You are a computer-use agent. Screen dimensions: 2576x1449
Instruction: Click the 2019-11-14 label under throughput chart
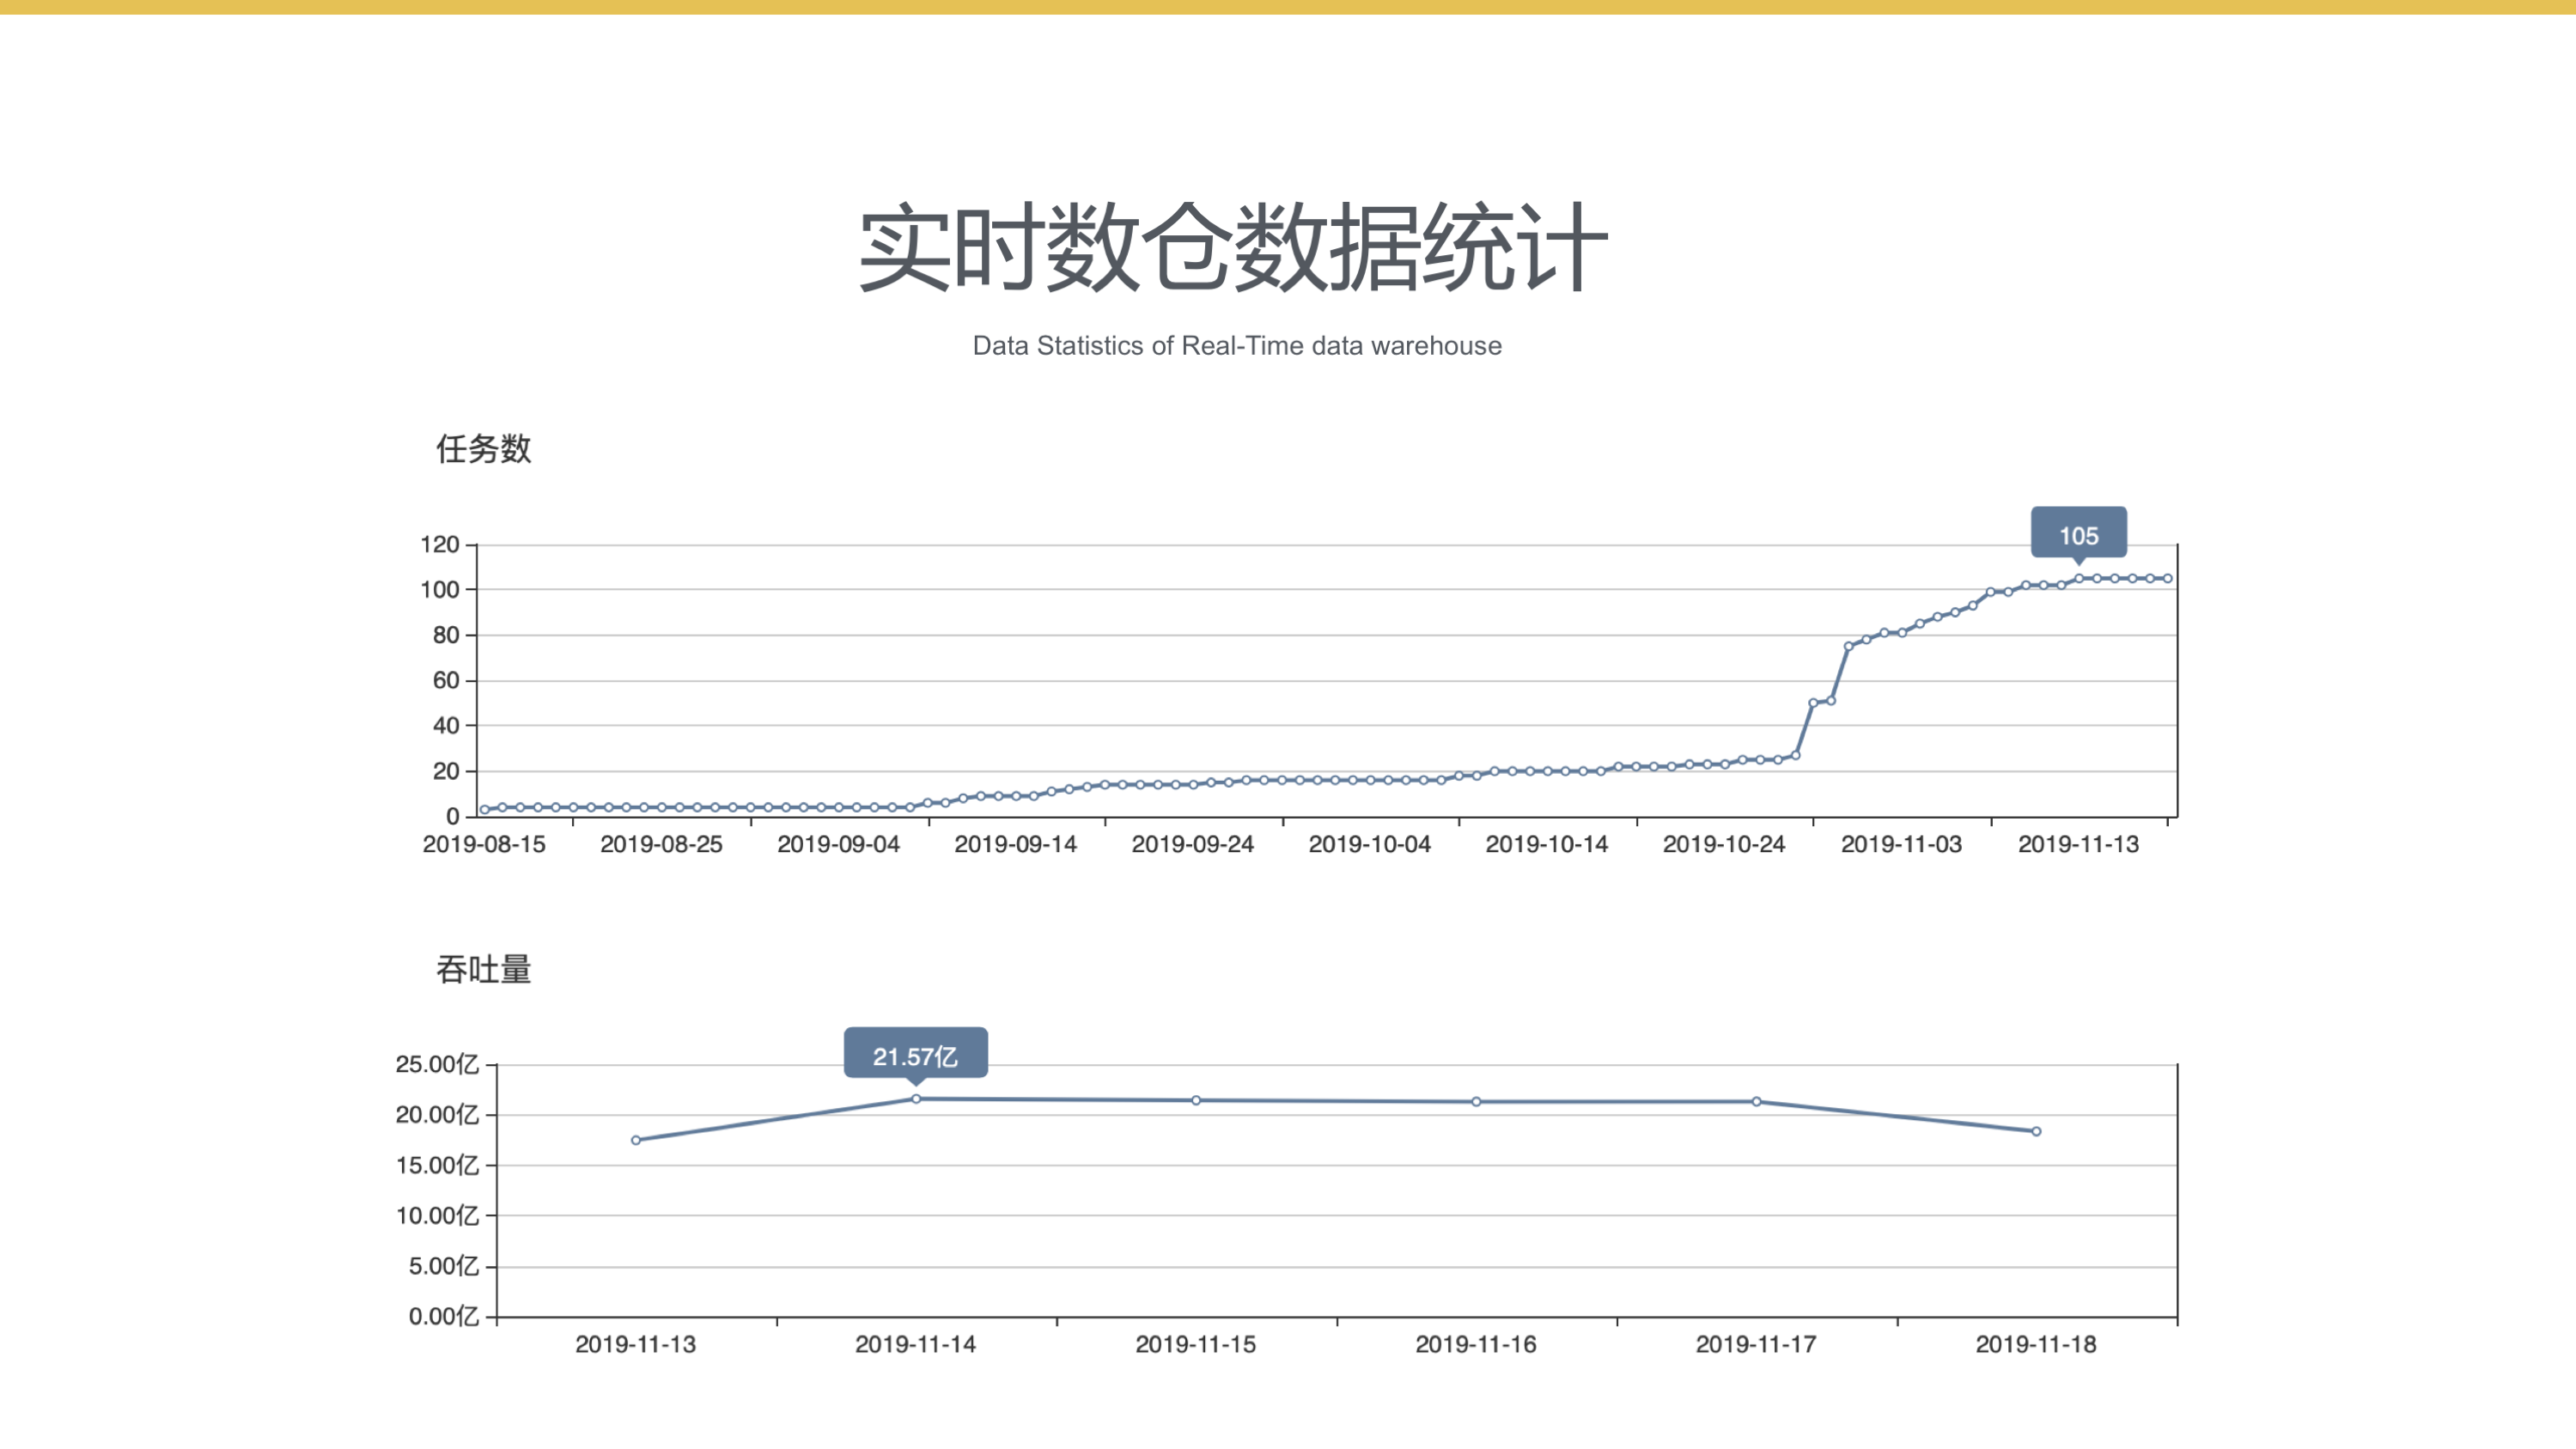click(x=915, y=1345)
